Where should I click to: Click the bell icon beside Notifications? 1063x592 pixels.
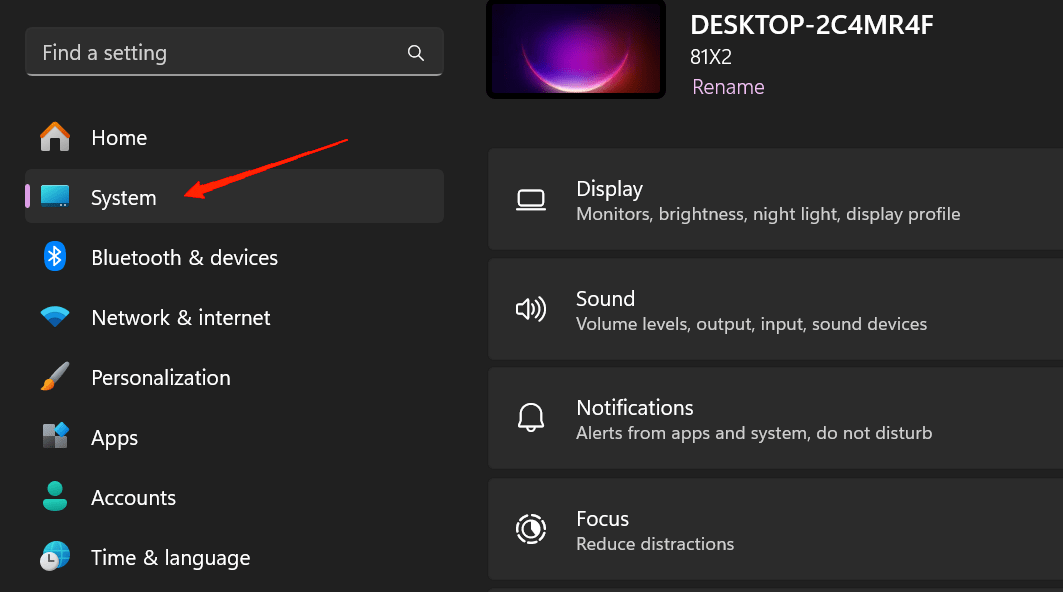530,418
